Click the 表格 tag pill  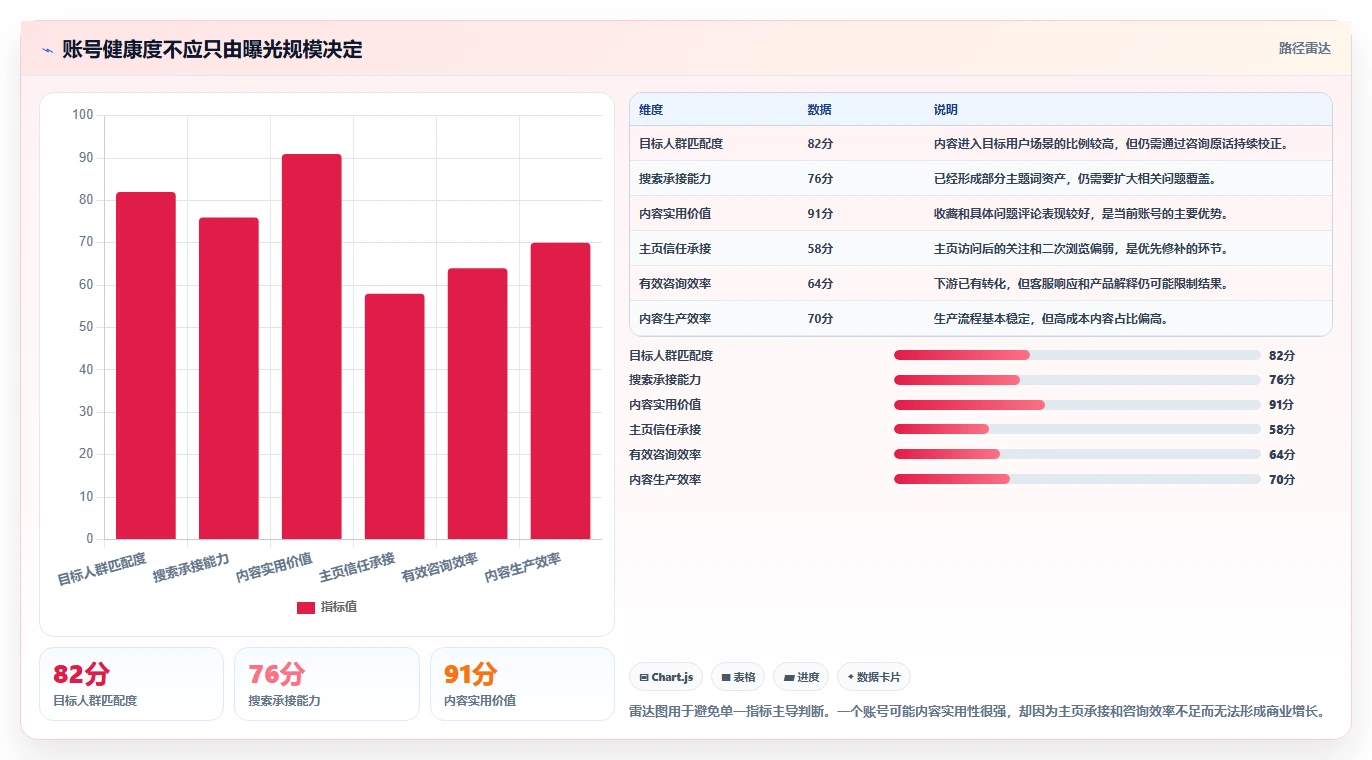click(x=738, y=677)
